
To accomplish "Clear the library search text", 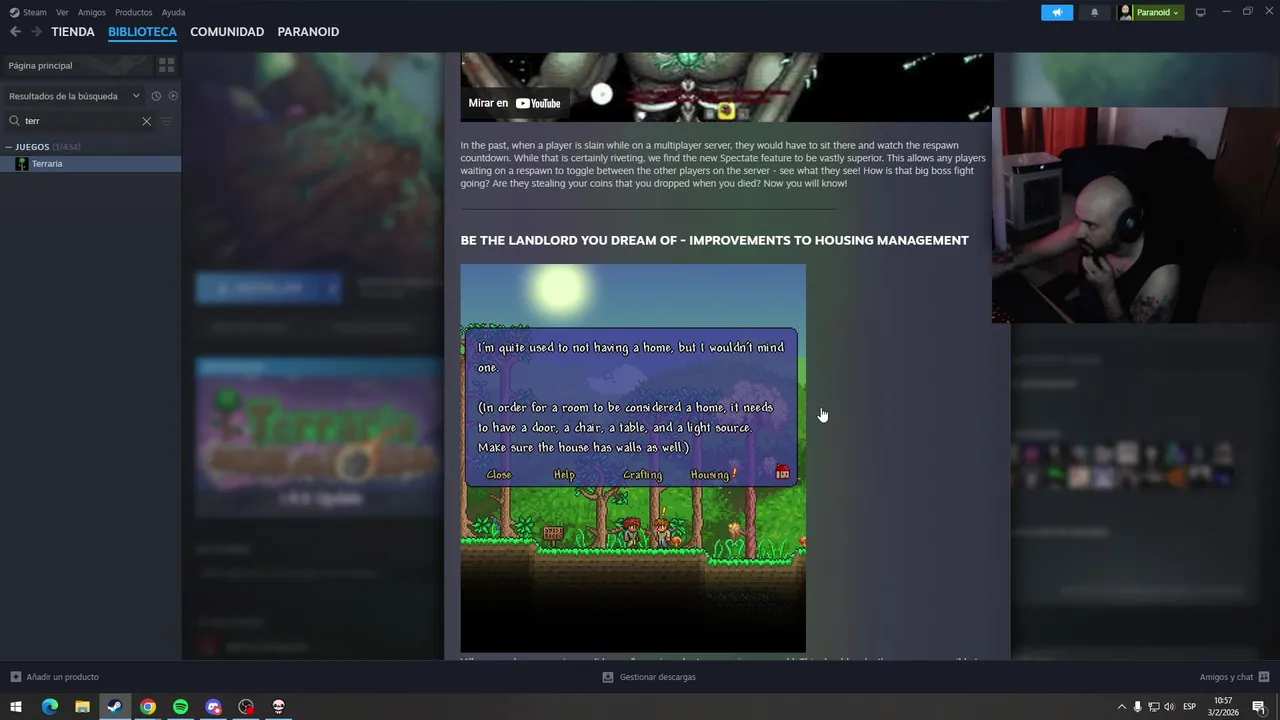I will (x=146, y=121).
